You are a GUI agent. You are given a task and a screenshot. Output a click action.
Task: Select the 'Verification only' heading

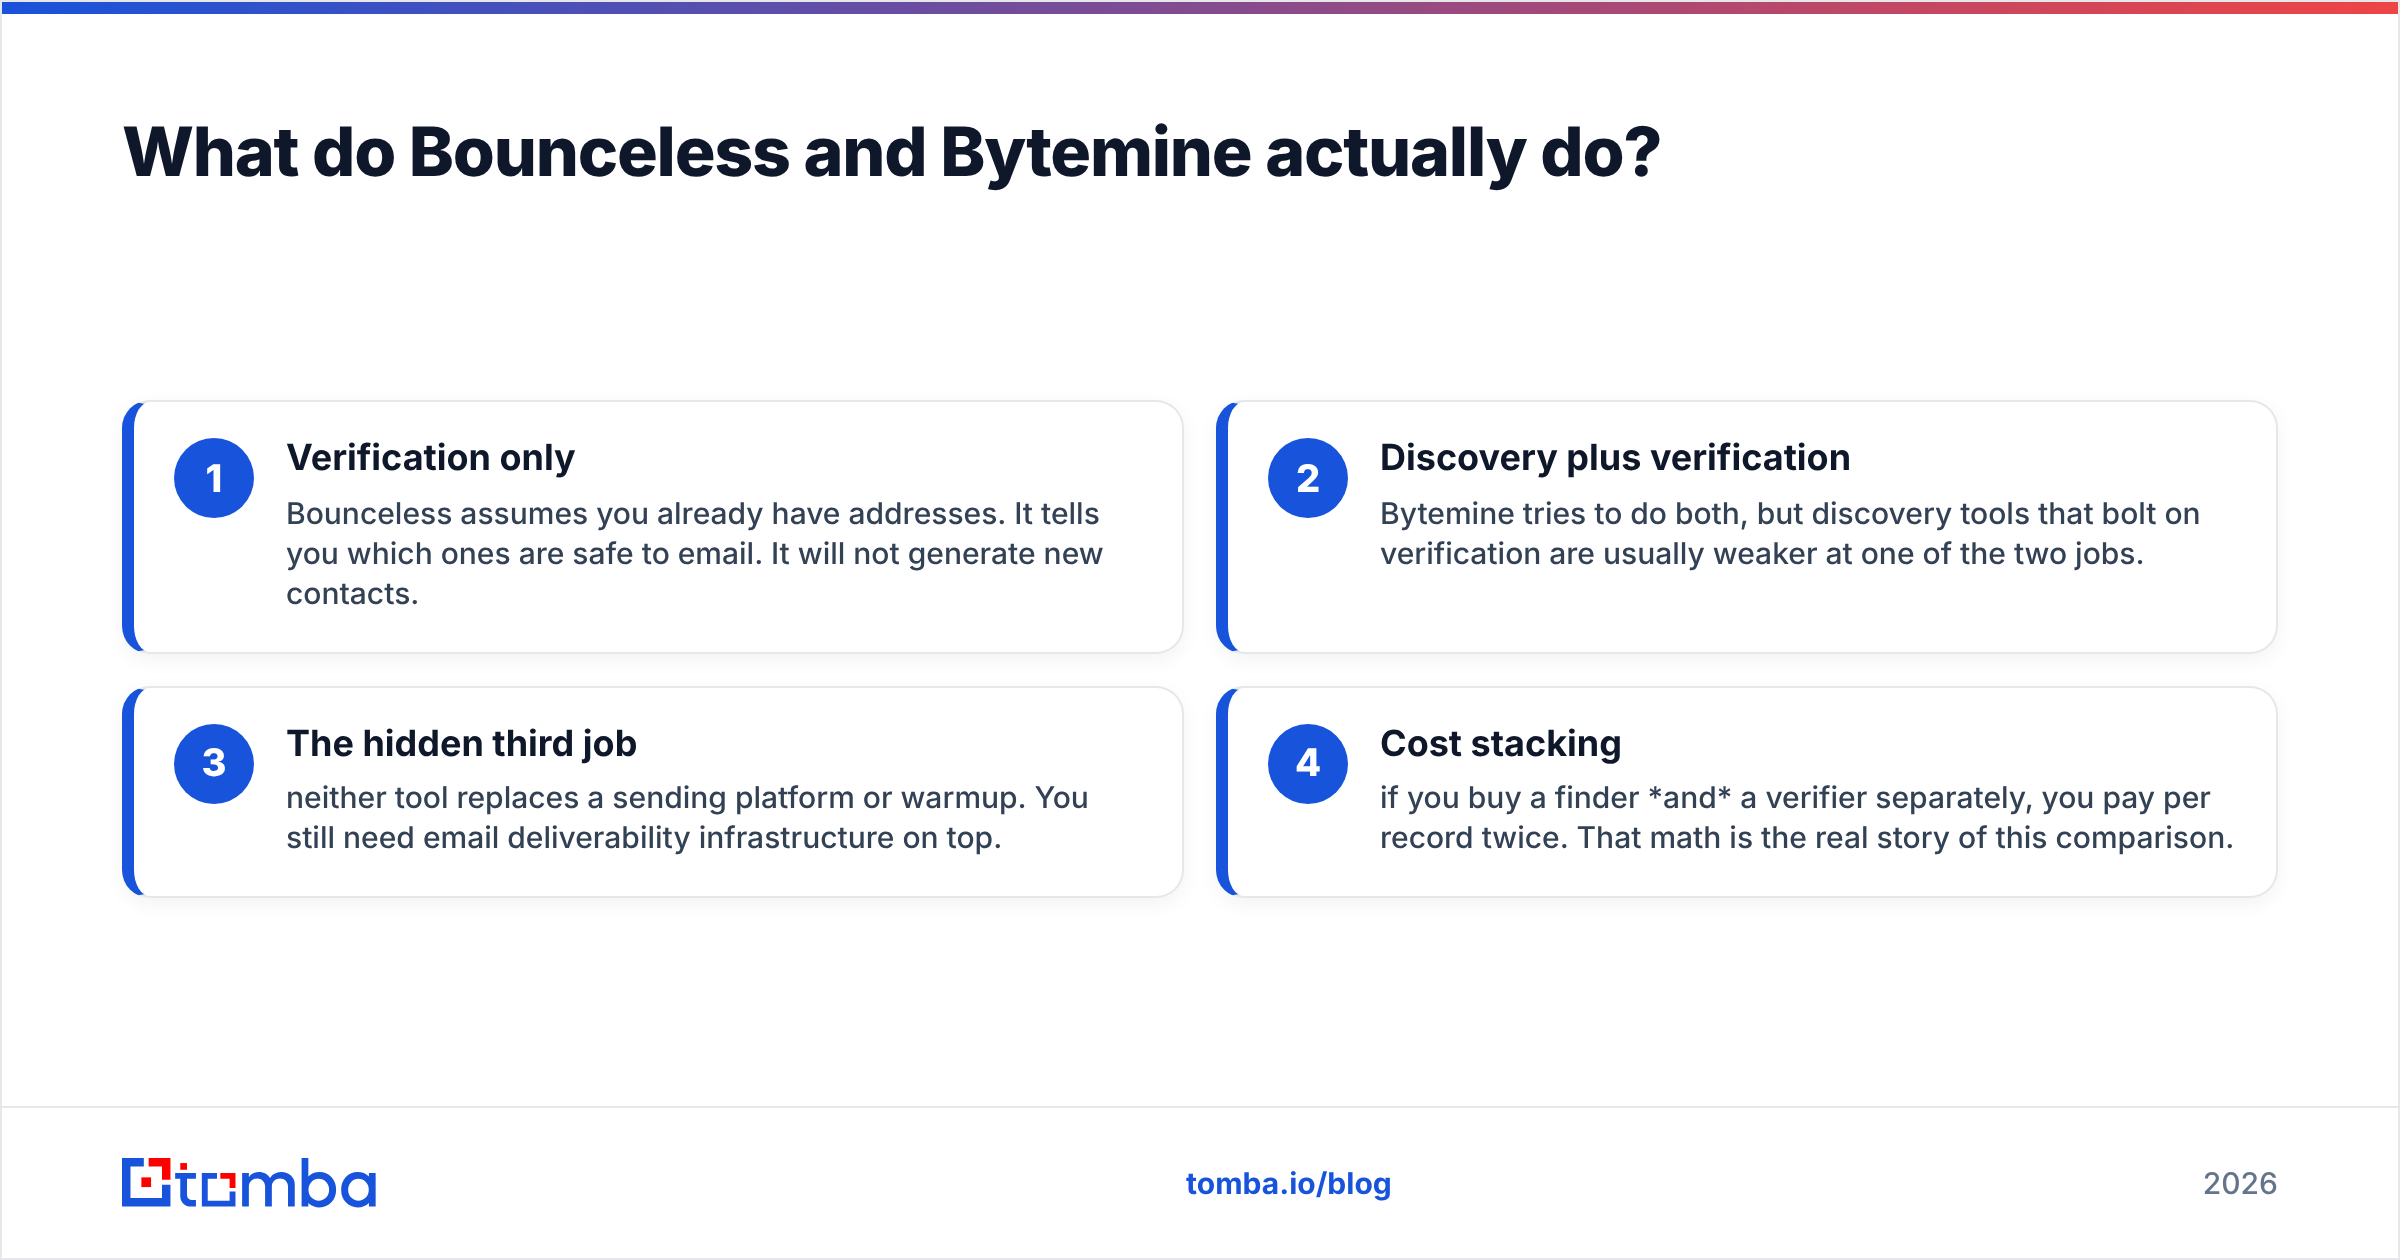[431, 458]
